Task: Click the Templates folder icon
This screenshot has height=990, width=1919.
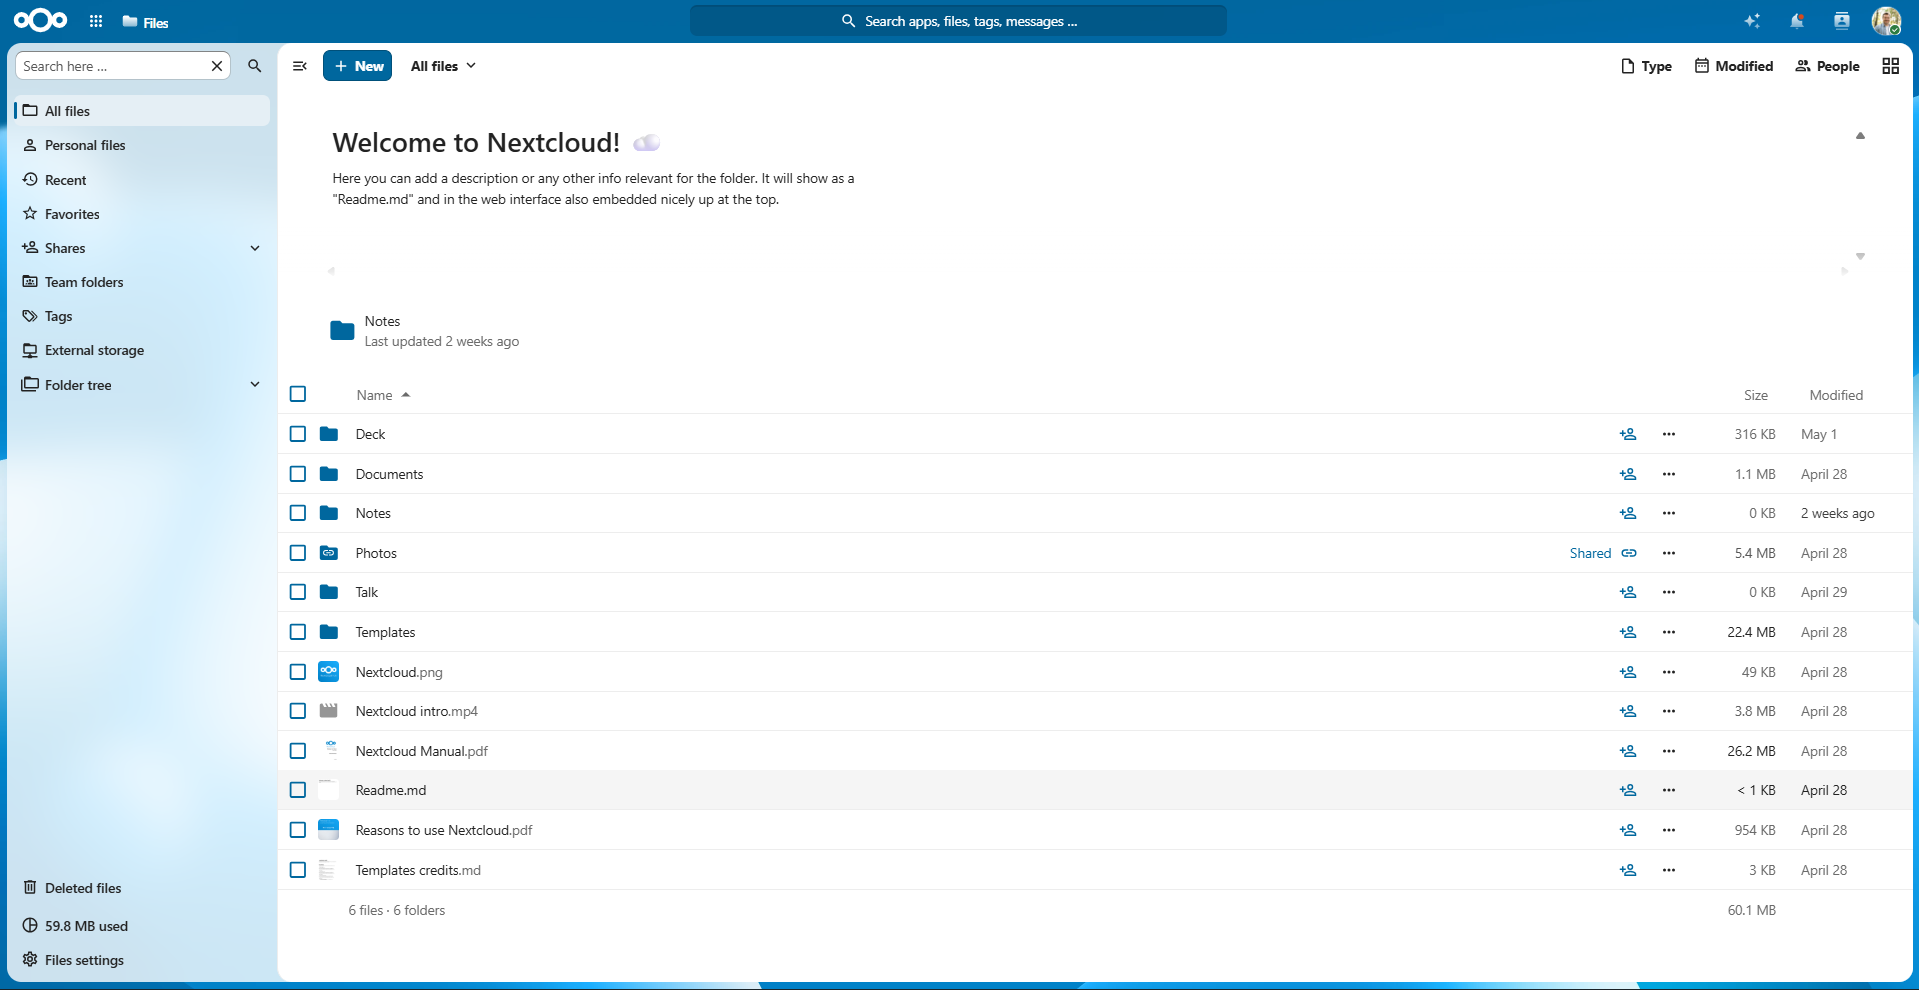Action: point(329,632)
